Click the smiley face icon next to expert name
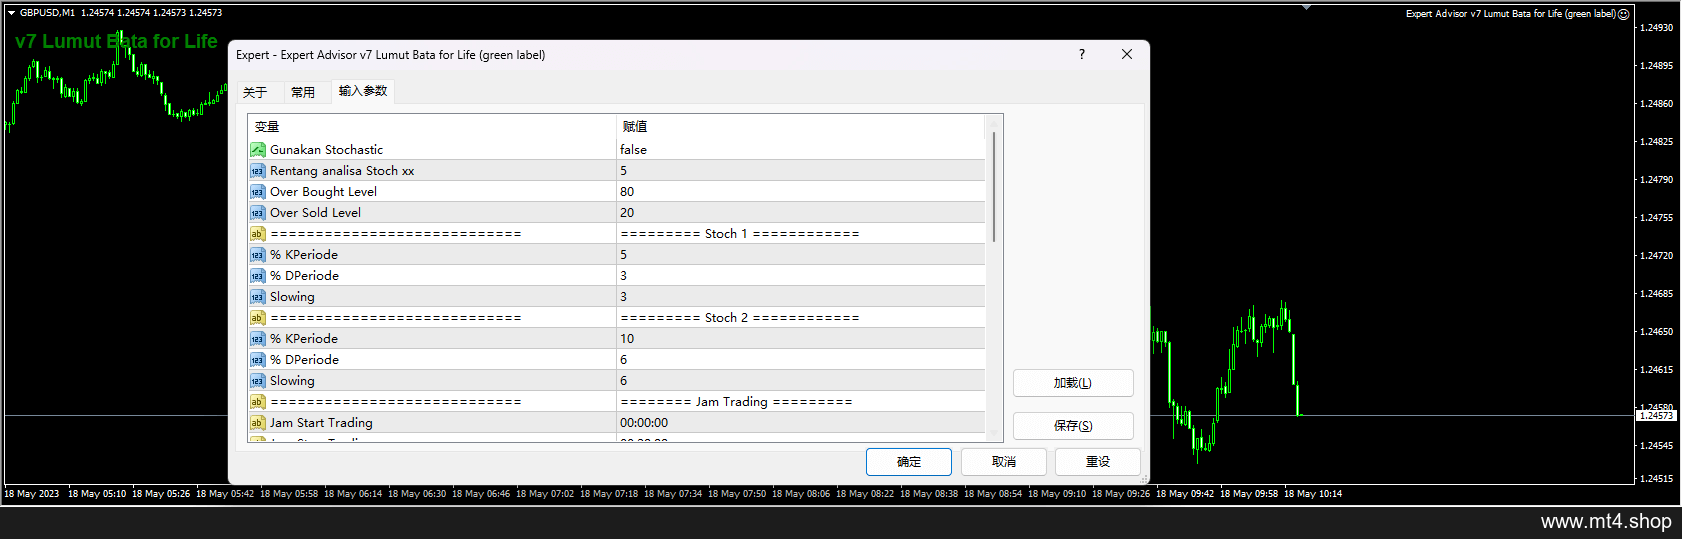1682x539 pixels. pyautogui.click(x=1624, y=14)
